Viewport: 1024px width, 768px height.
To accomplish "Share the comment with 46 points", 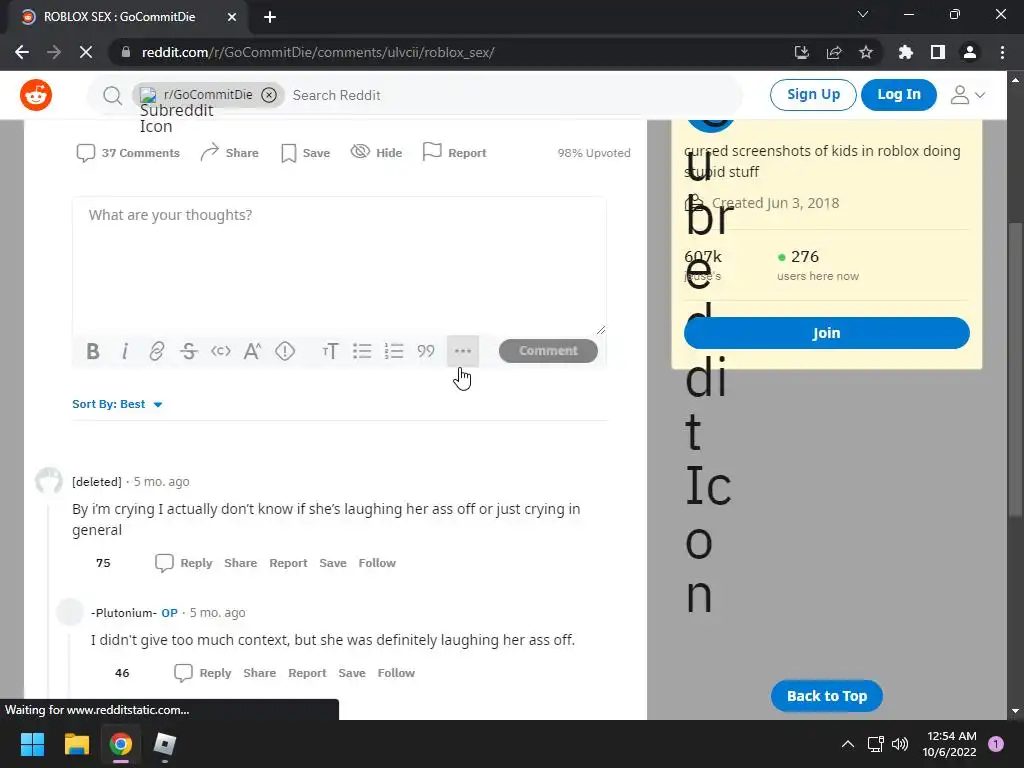I will tap(259, 673).
